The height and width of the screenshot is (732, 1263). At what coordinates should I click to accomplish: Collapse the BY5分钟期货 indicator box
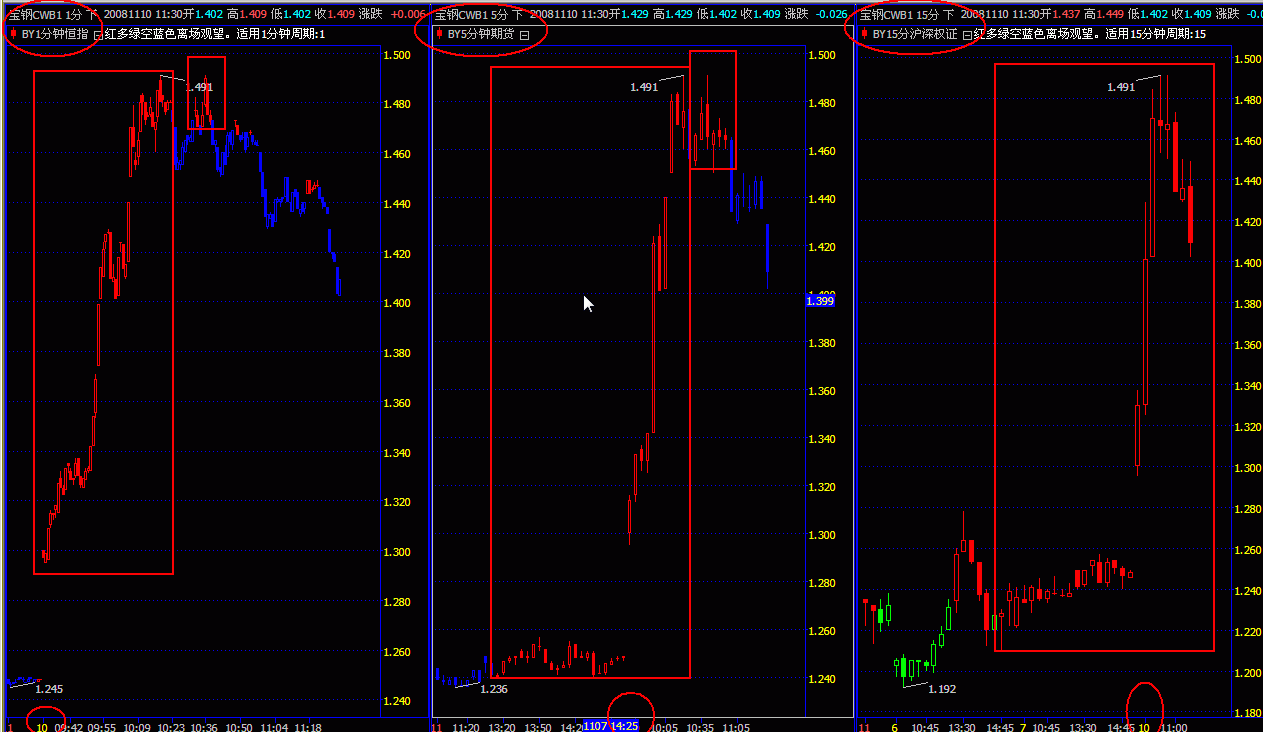(x=525, y=34)
